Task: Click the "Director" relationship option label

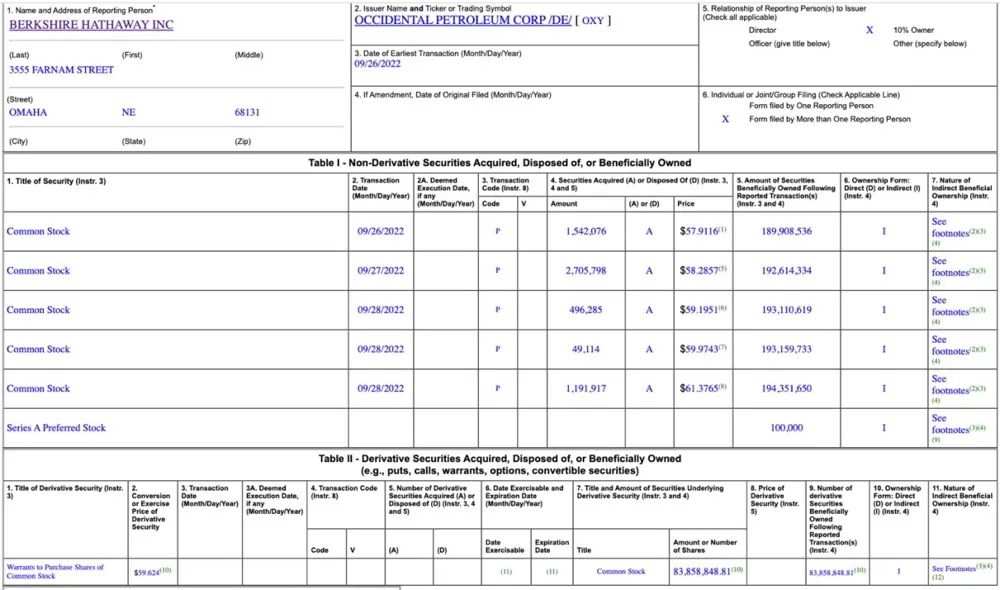Action: point(762,30)
